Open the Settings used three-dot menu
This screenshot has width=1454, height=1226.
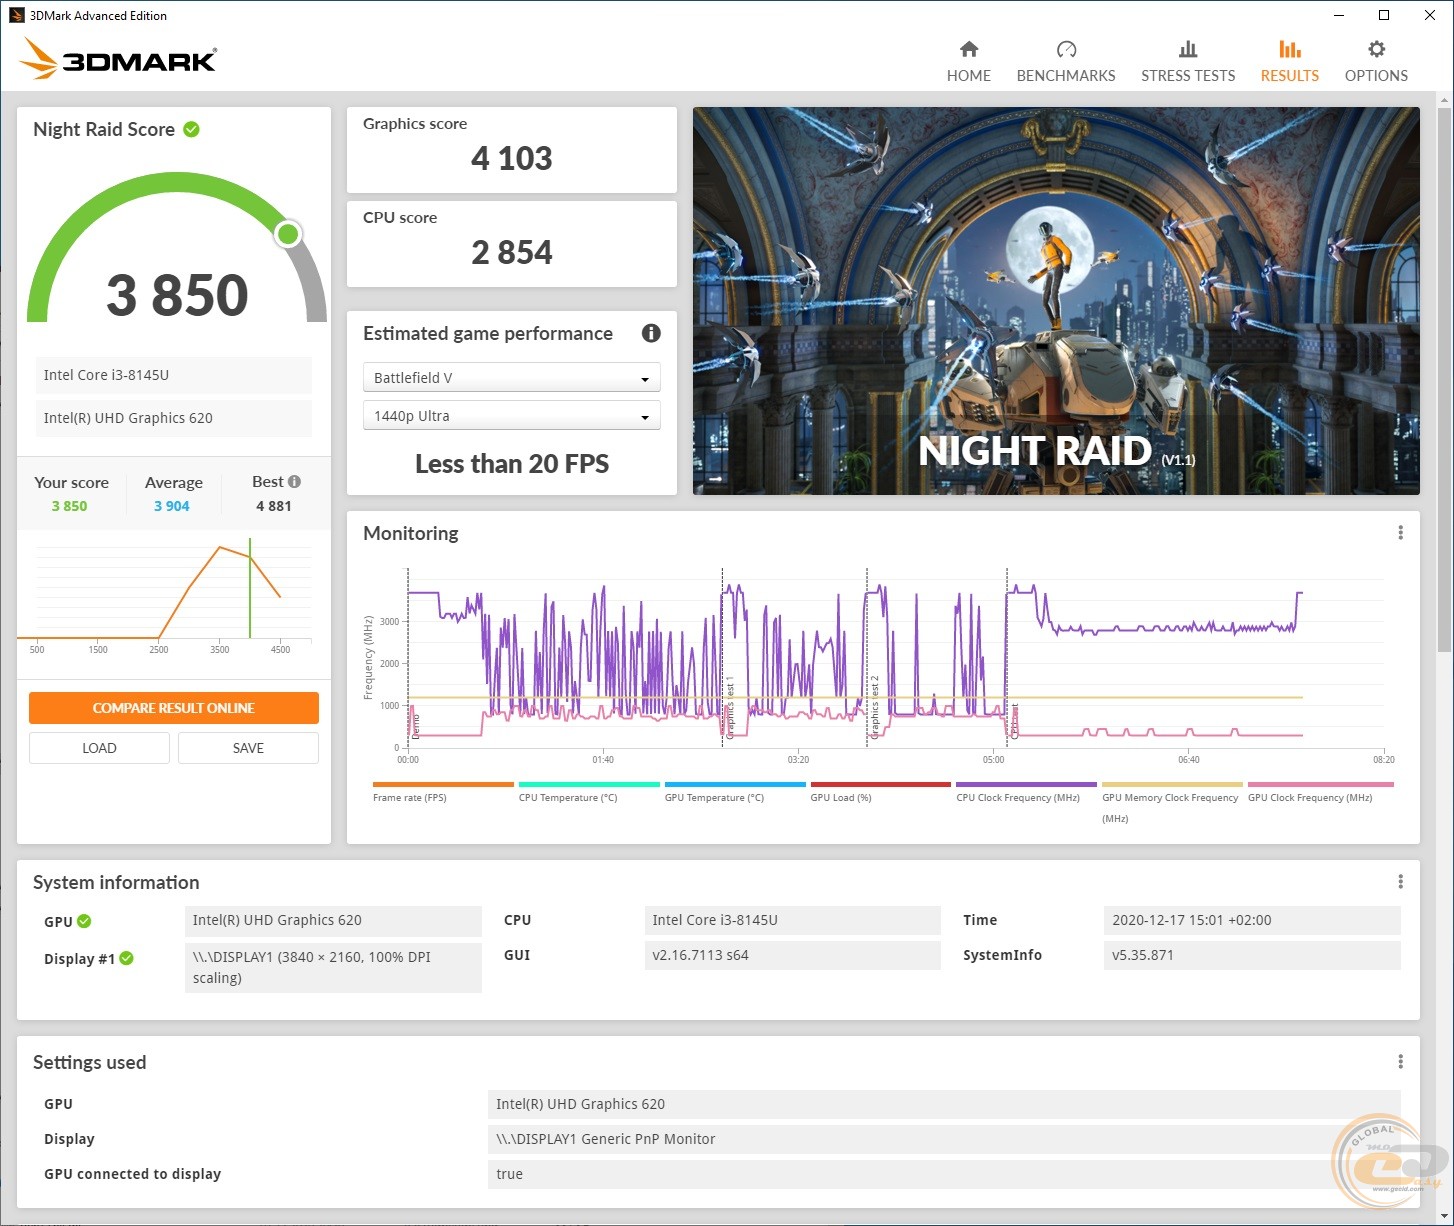coord(1400,1061)
